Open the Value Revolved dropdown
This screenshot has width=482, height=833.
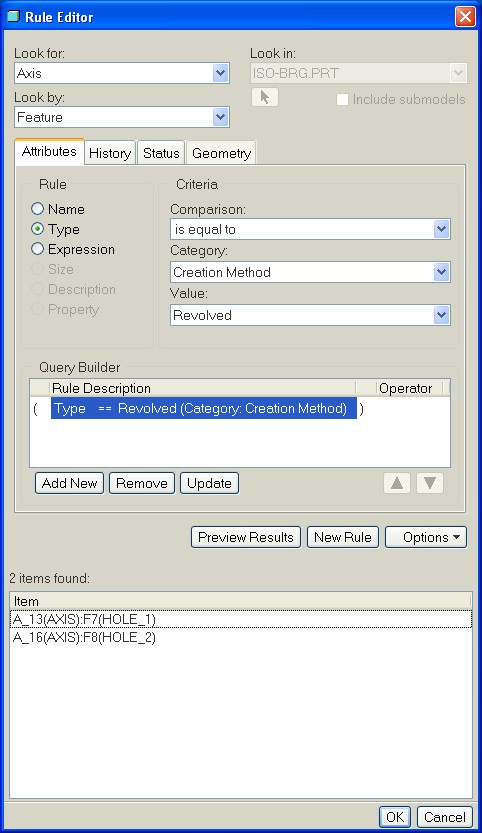click(x=310, y=315)
